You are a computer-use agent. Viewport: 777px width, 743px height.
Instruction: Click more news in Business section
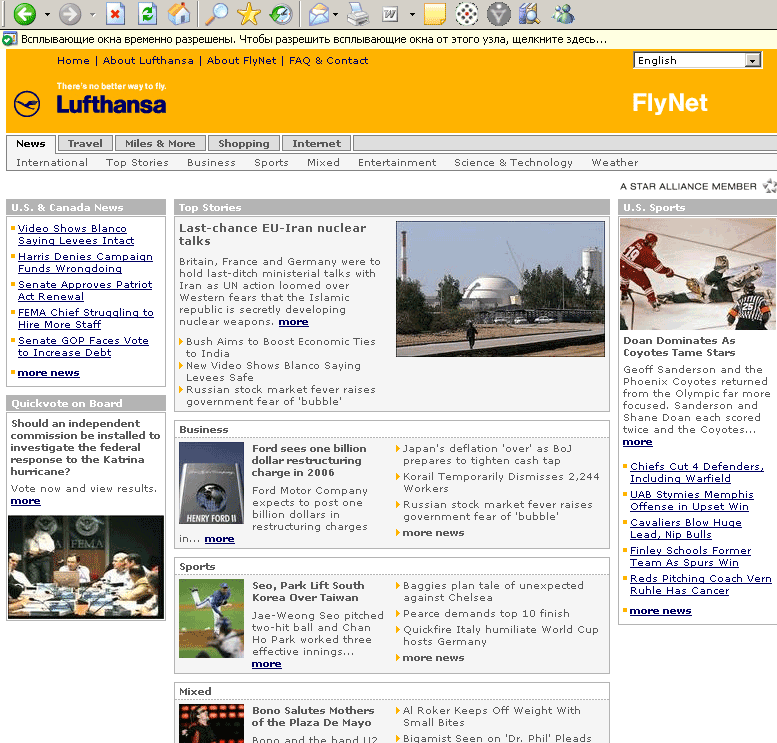(433, 533)
